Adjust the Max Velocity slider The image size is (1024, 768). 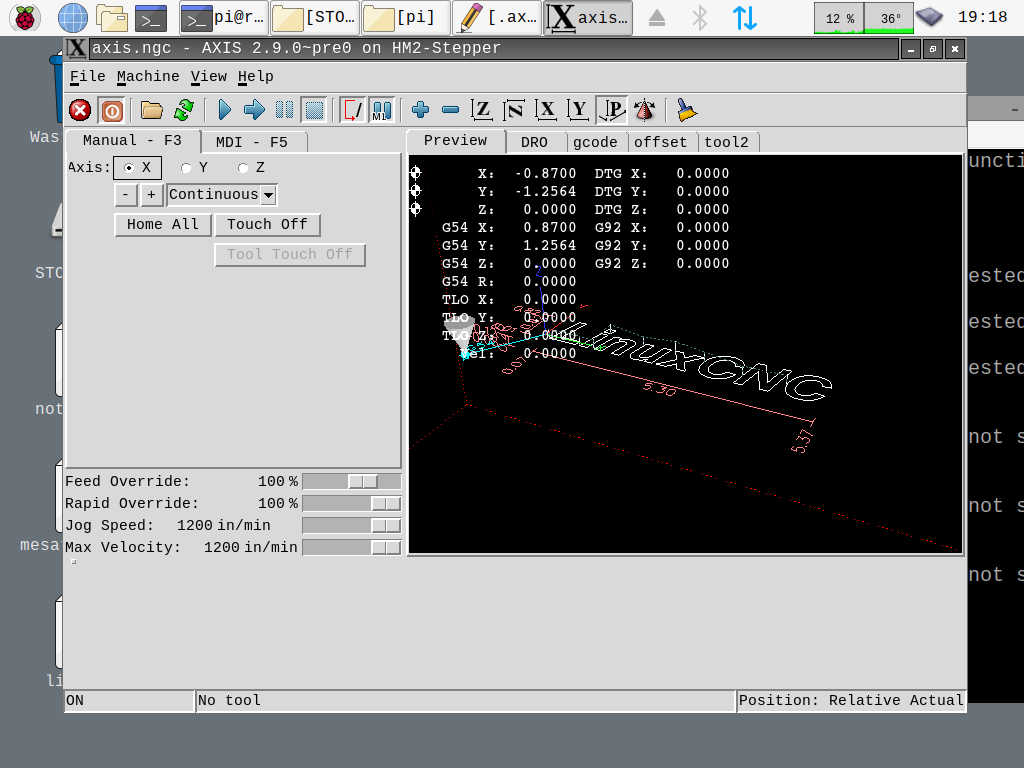(351, 547)
